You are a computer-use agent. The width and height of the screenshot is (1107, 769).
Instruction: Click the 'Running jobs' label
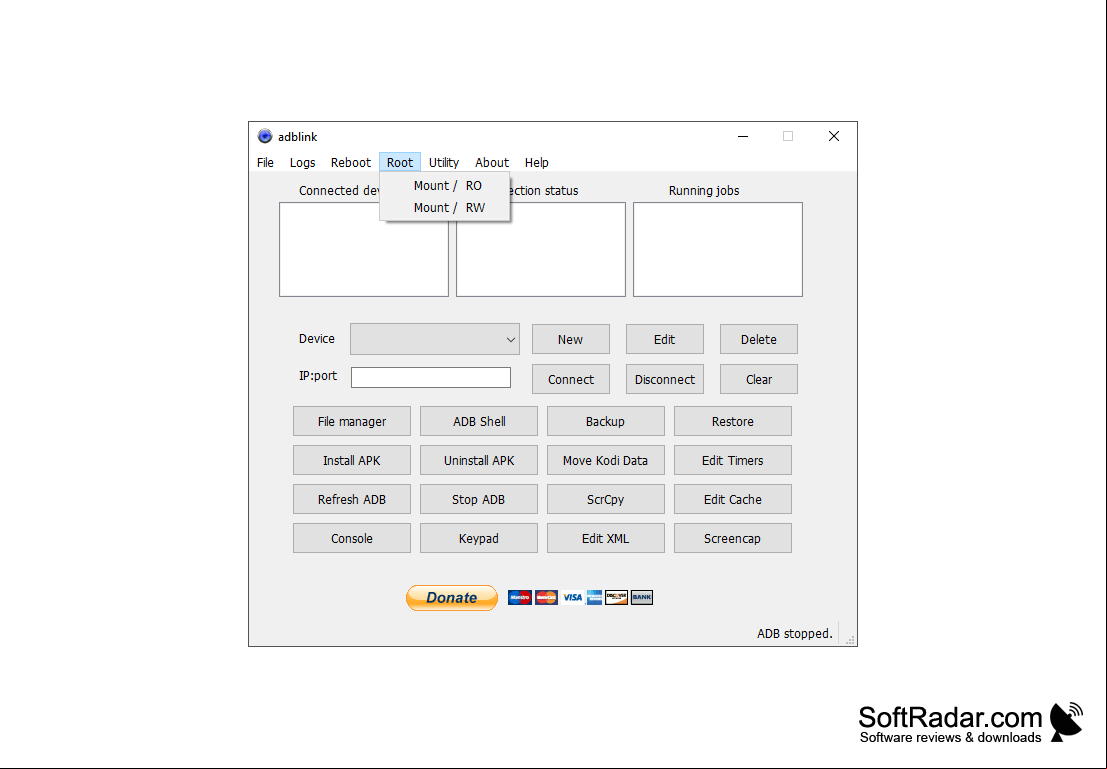(x=704, y=191)
